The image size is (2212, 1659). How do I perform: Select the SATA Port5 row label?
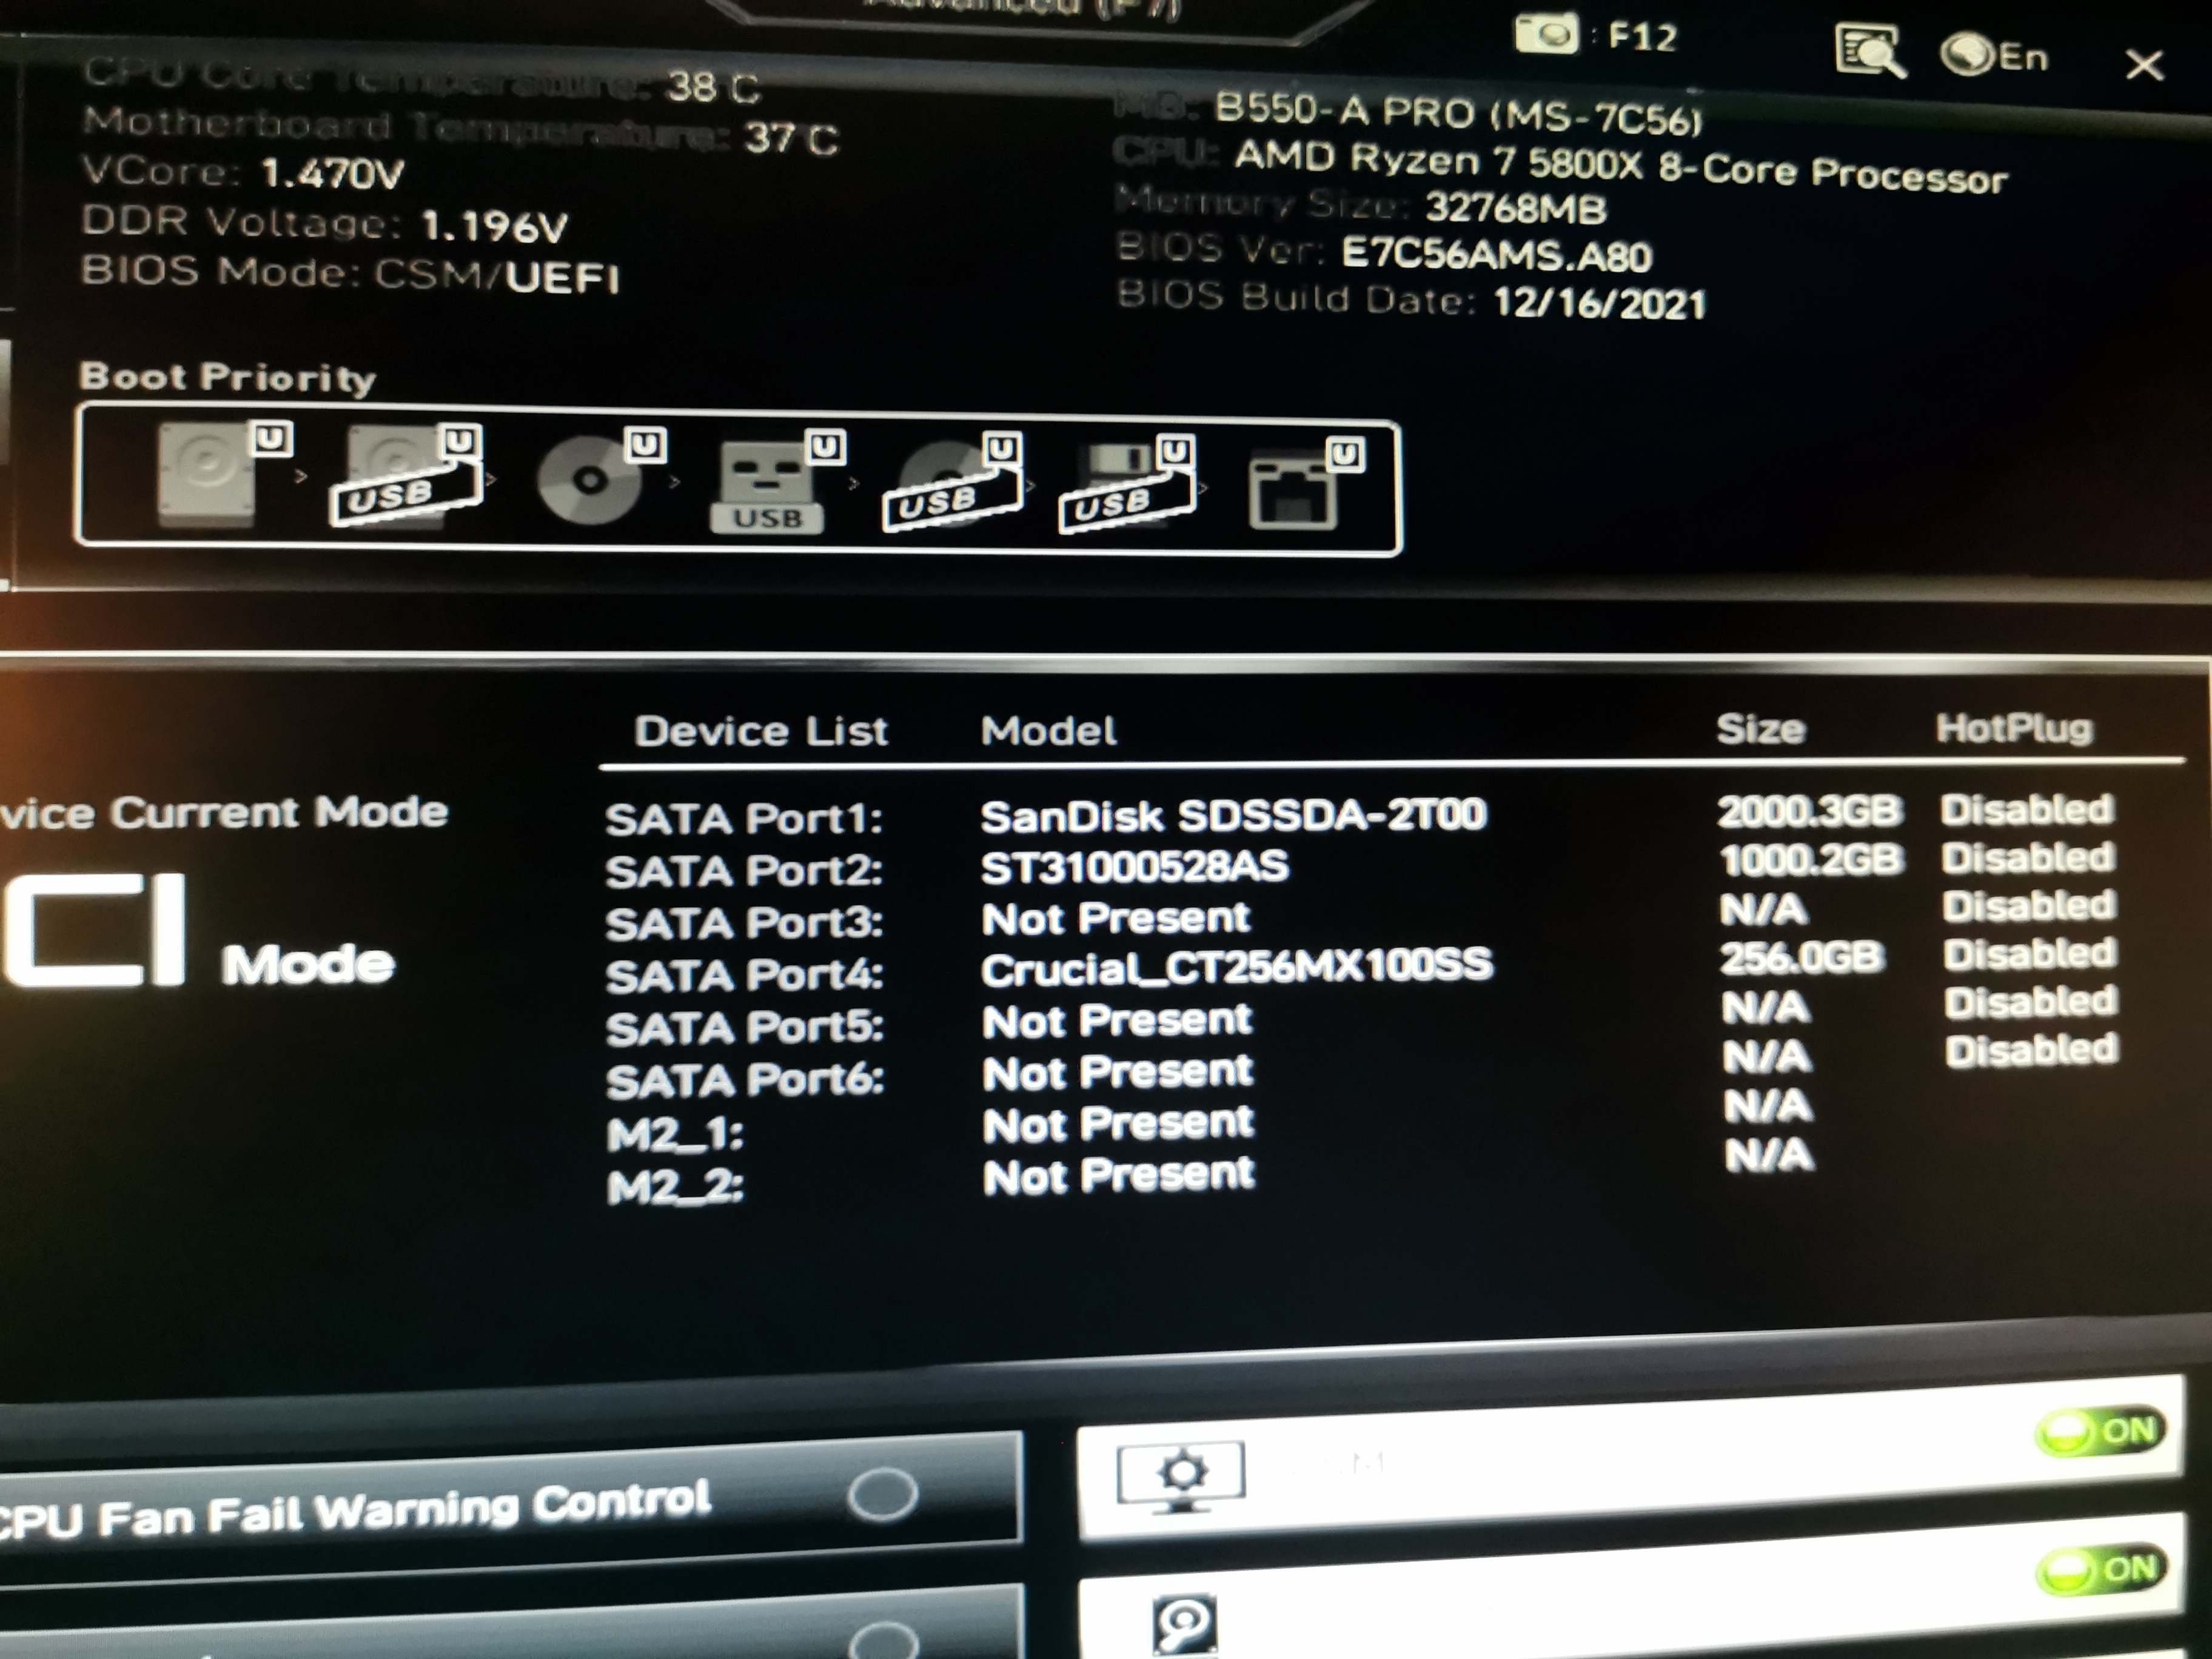click(744, 1027)
